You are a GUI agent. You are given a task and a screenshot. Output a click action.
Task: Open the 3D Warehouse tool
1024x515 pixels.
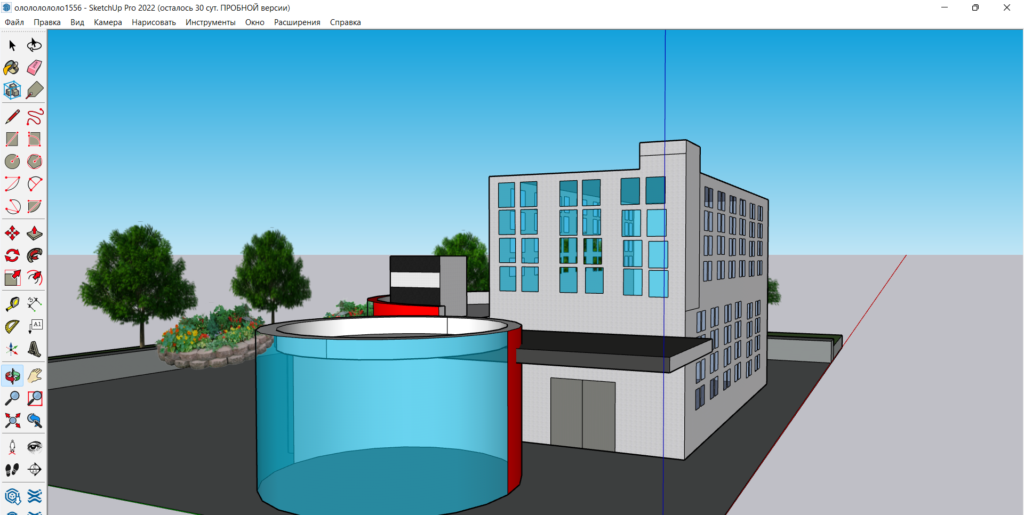pyautogui.click(x=12, y=497)
